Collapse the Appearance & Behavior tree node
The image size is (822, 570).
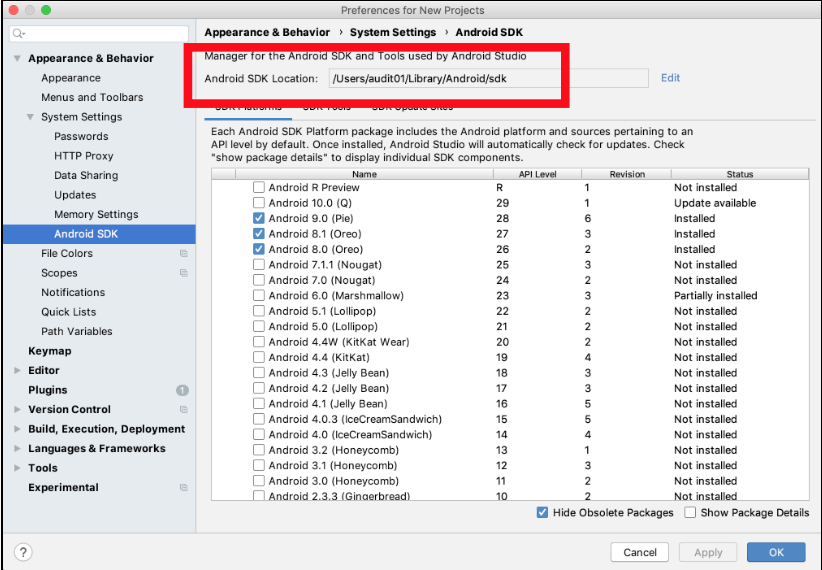click(x=17, y=58)
